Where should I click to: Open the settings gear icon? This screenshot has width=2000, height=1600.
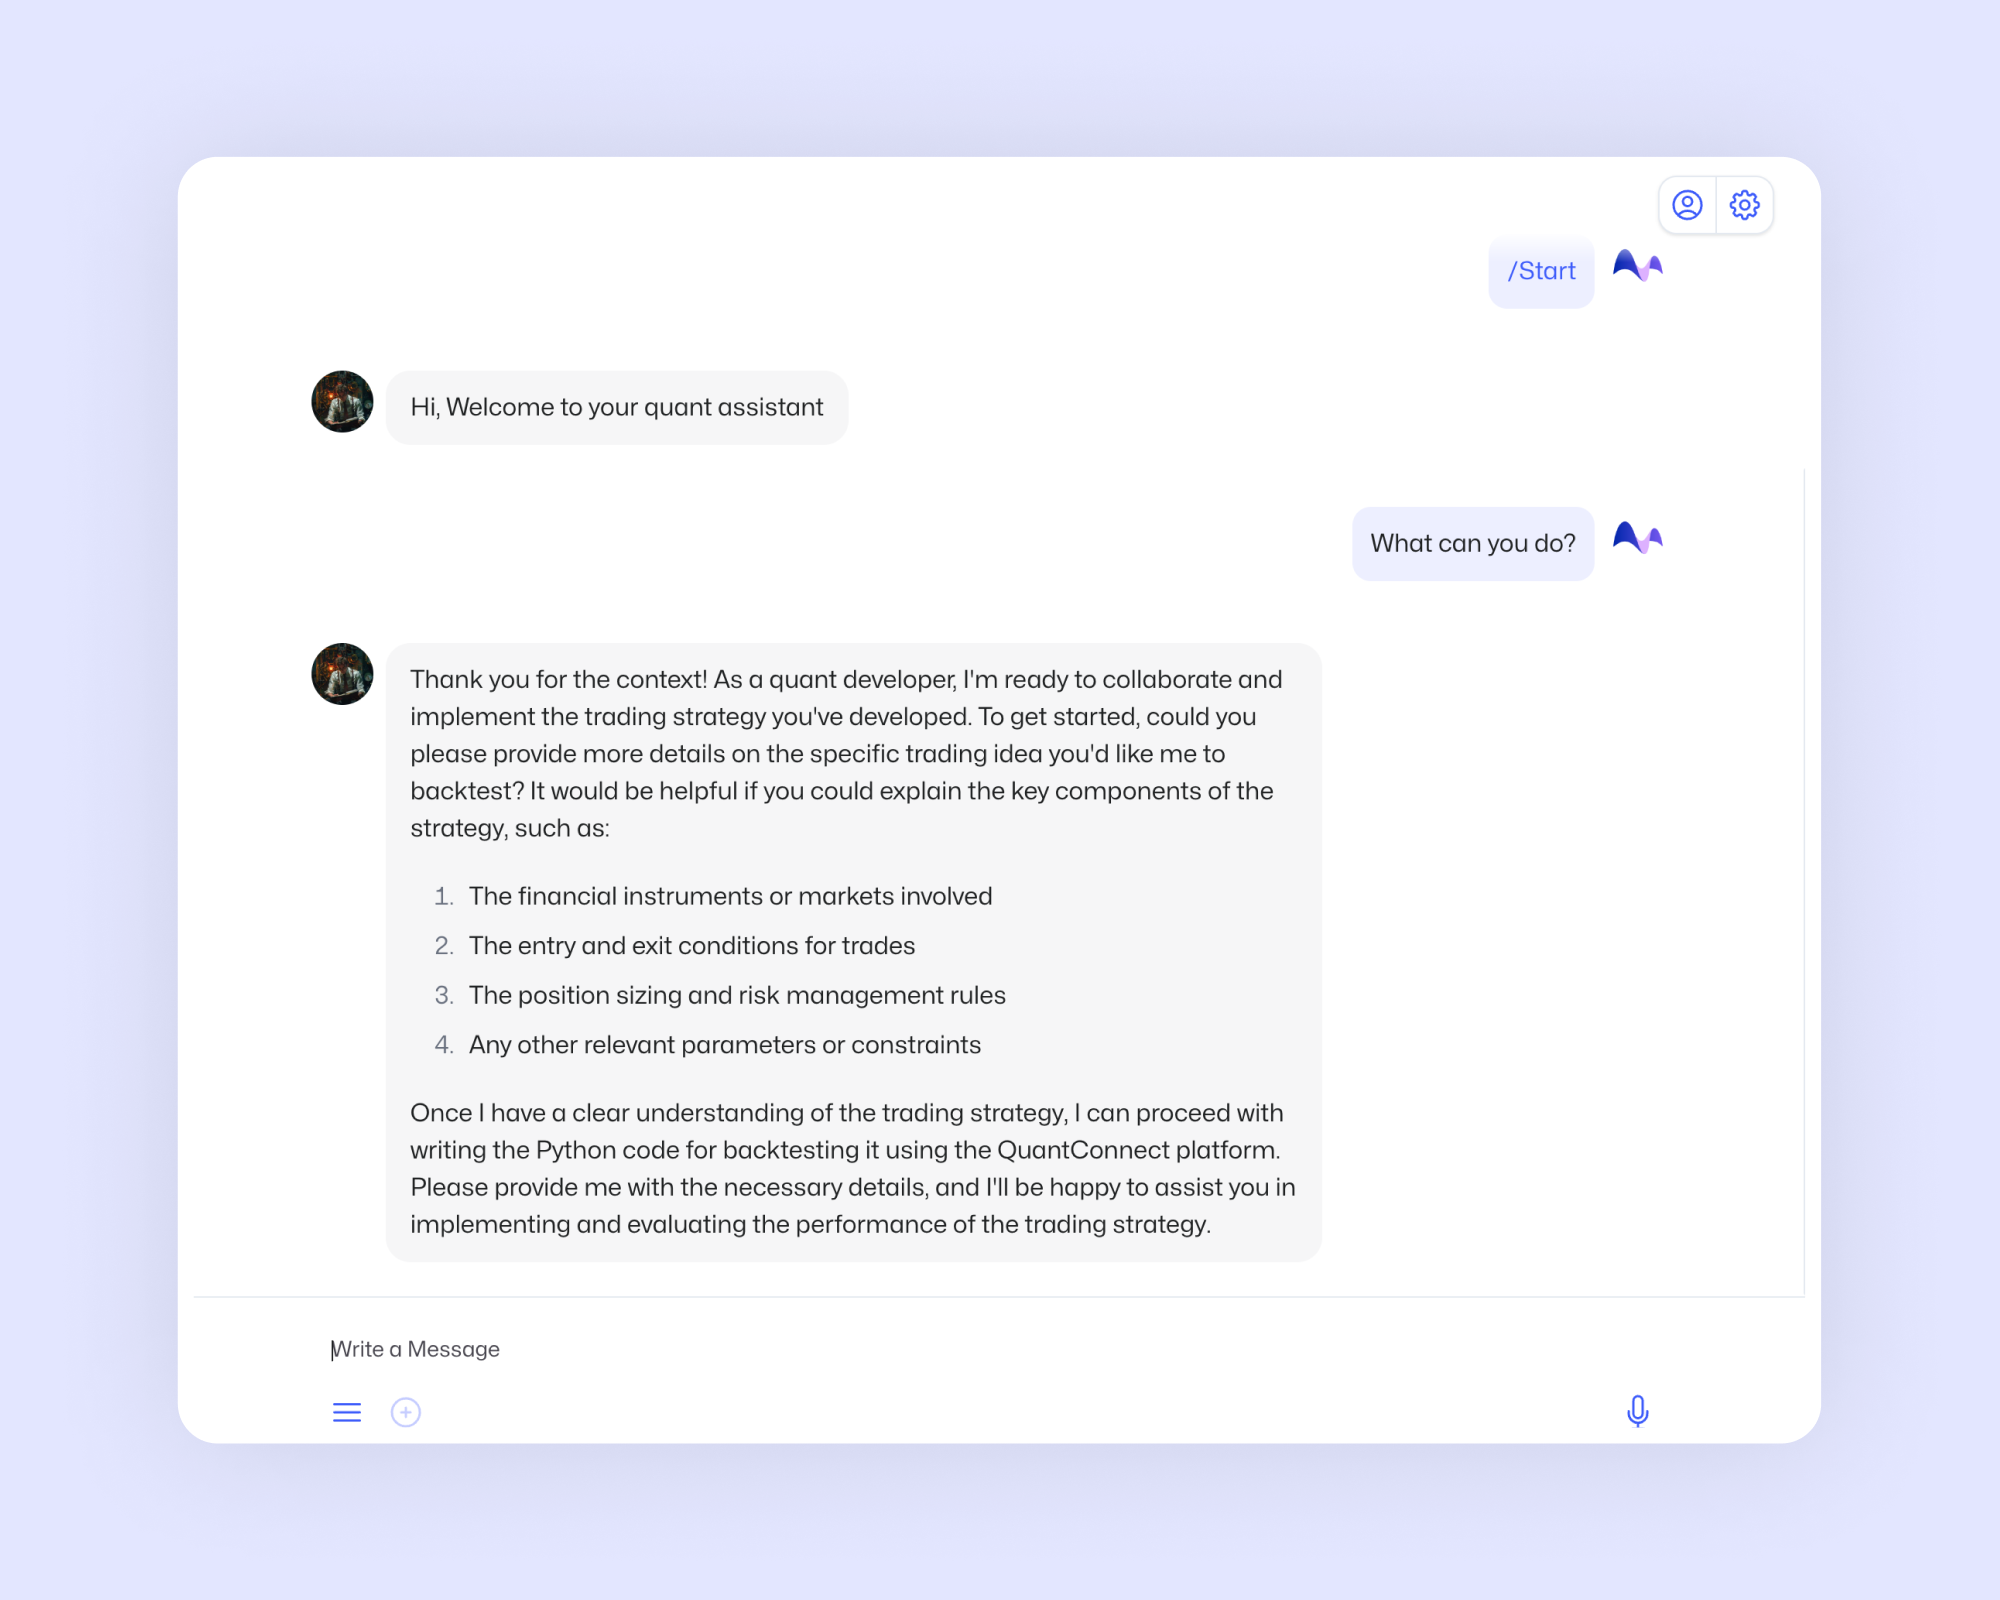[x=1744, y=205]
